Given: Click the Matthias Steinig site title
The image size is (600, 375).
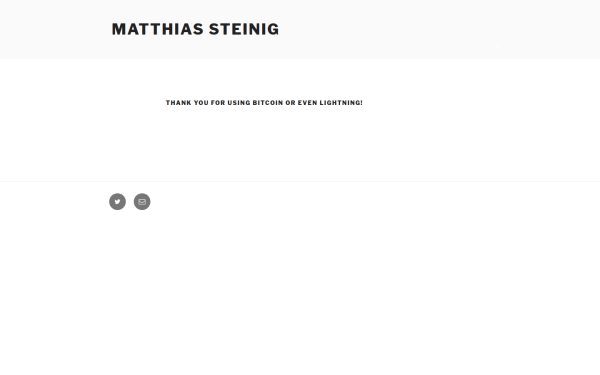Looking at the screenshot, I should (195, 29).
